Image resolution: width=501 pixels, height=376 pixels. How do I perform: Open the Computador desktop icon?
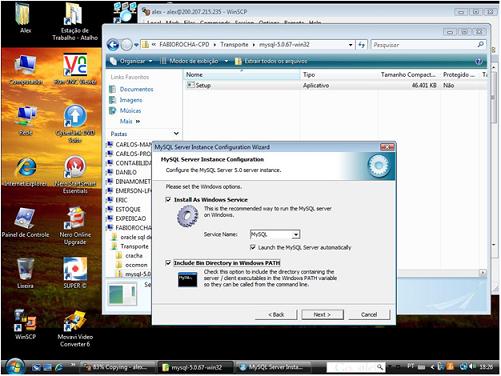point(26,69)
